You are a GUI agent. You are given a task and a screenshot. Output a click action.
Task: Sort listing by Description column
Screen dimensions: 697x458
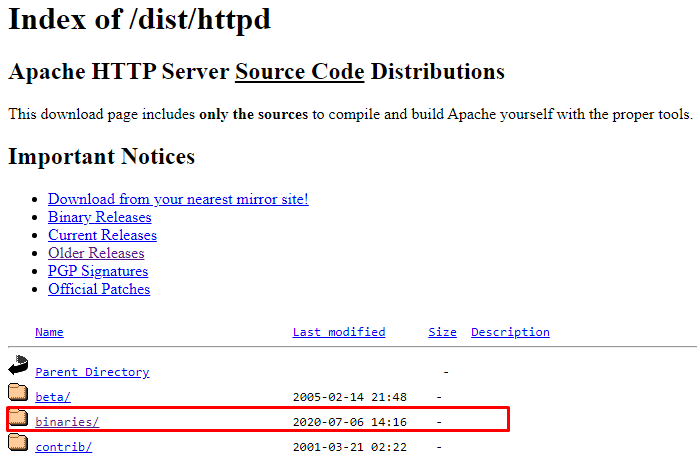(510, 332)
